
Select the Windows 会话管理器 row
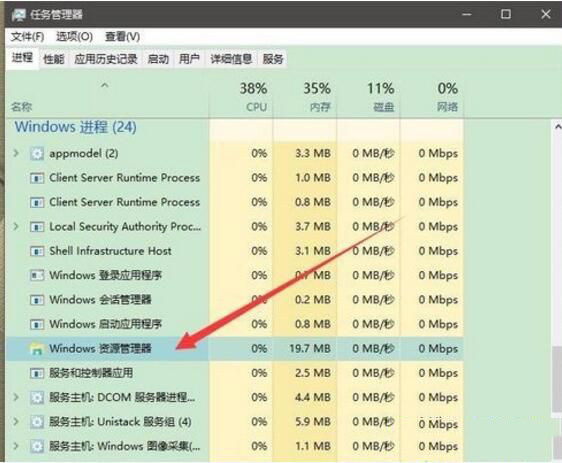click(x=234, y=300)
